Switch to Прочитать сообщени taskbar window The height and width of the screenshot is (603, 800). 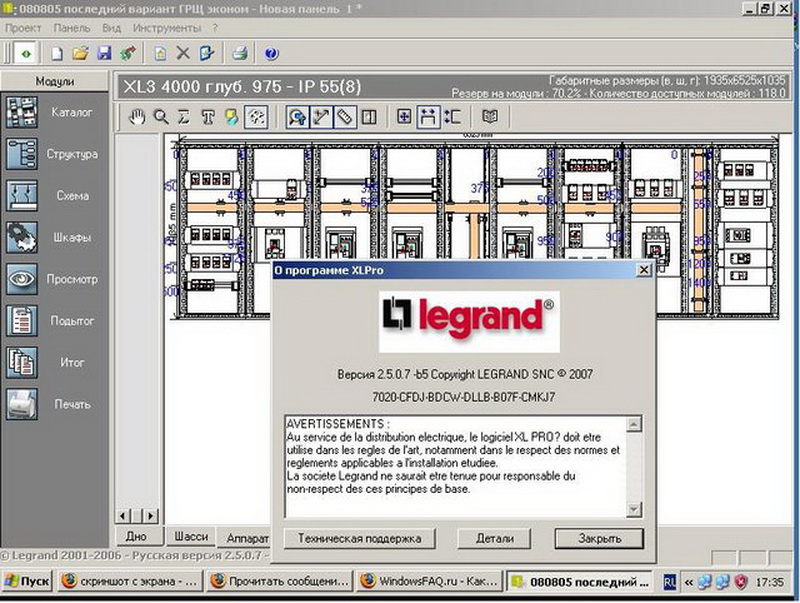point(280,581)
